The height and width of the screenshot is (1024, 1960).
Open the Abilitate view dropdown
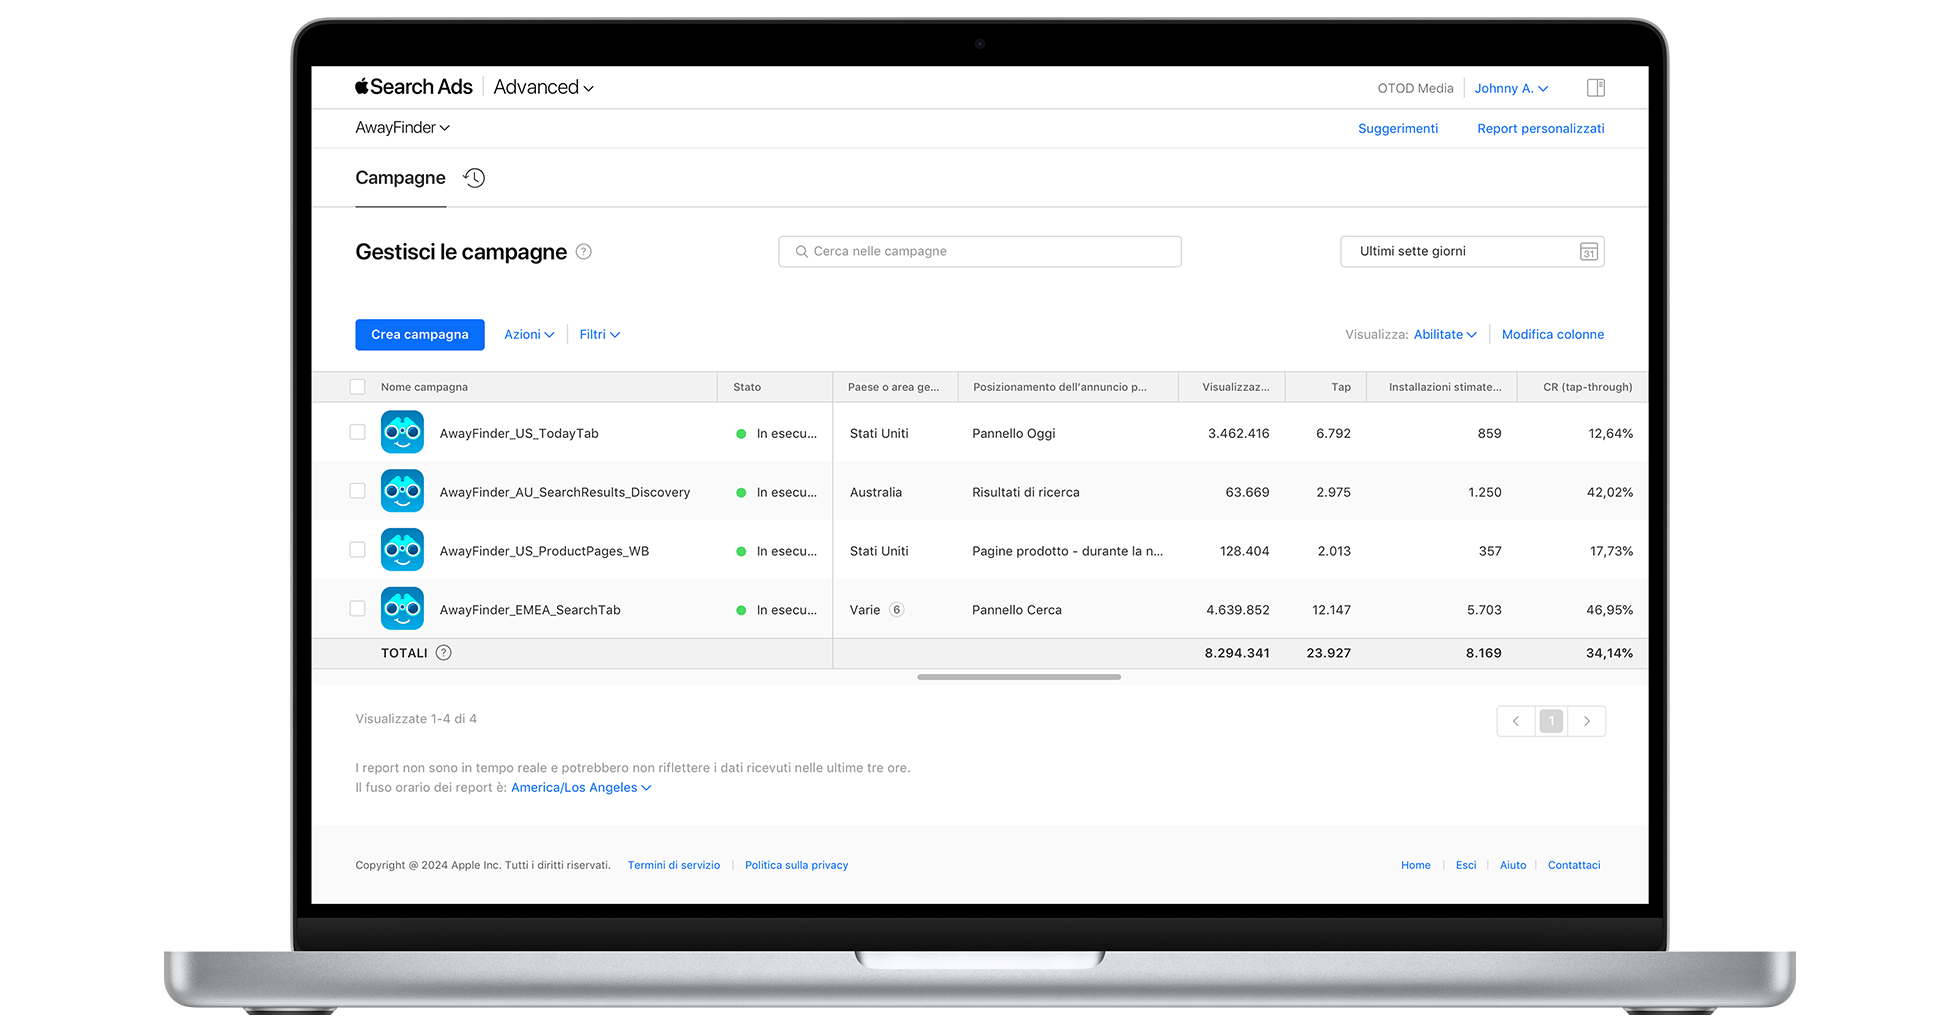tap(1445, 335)
